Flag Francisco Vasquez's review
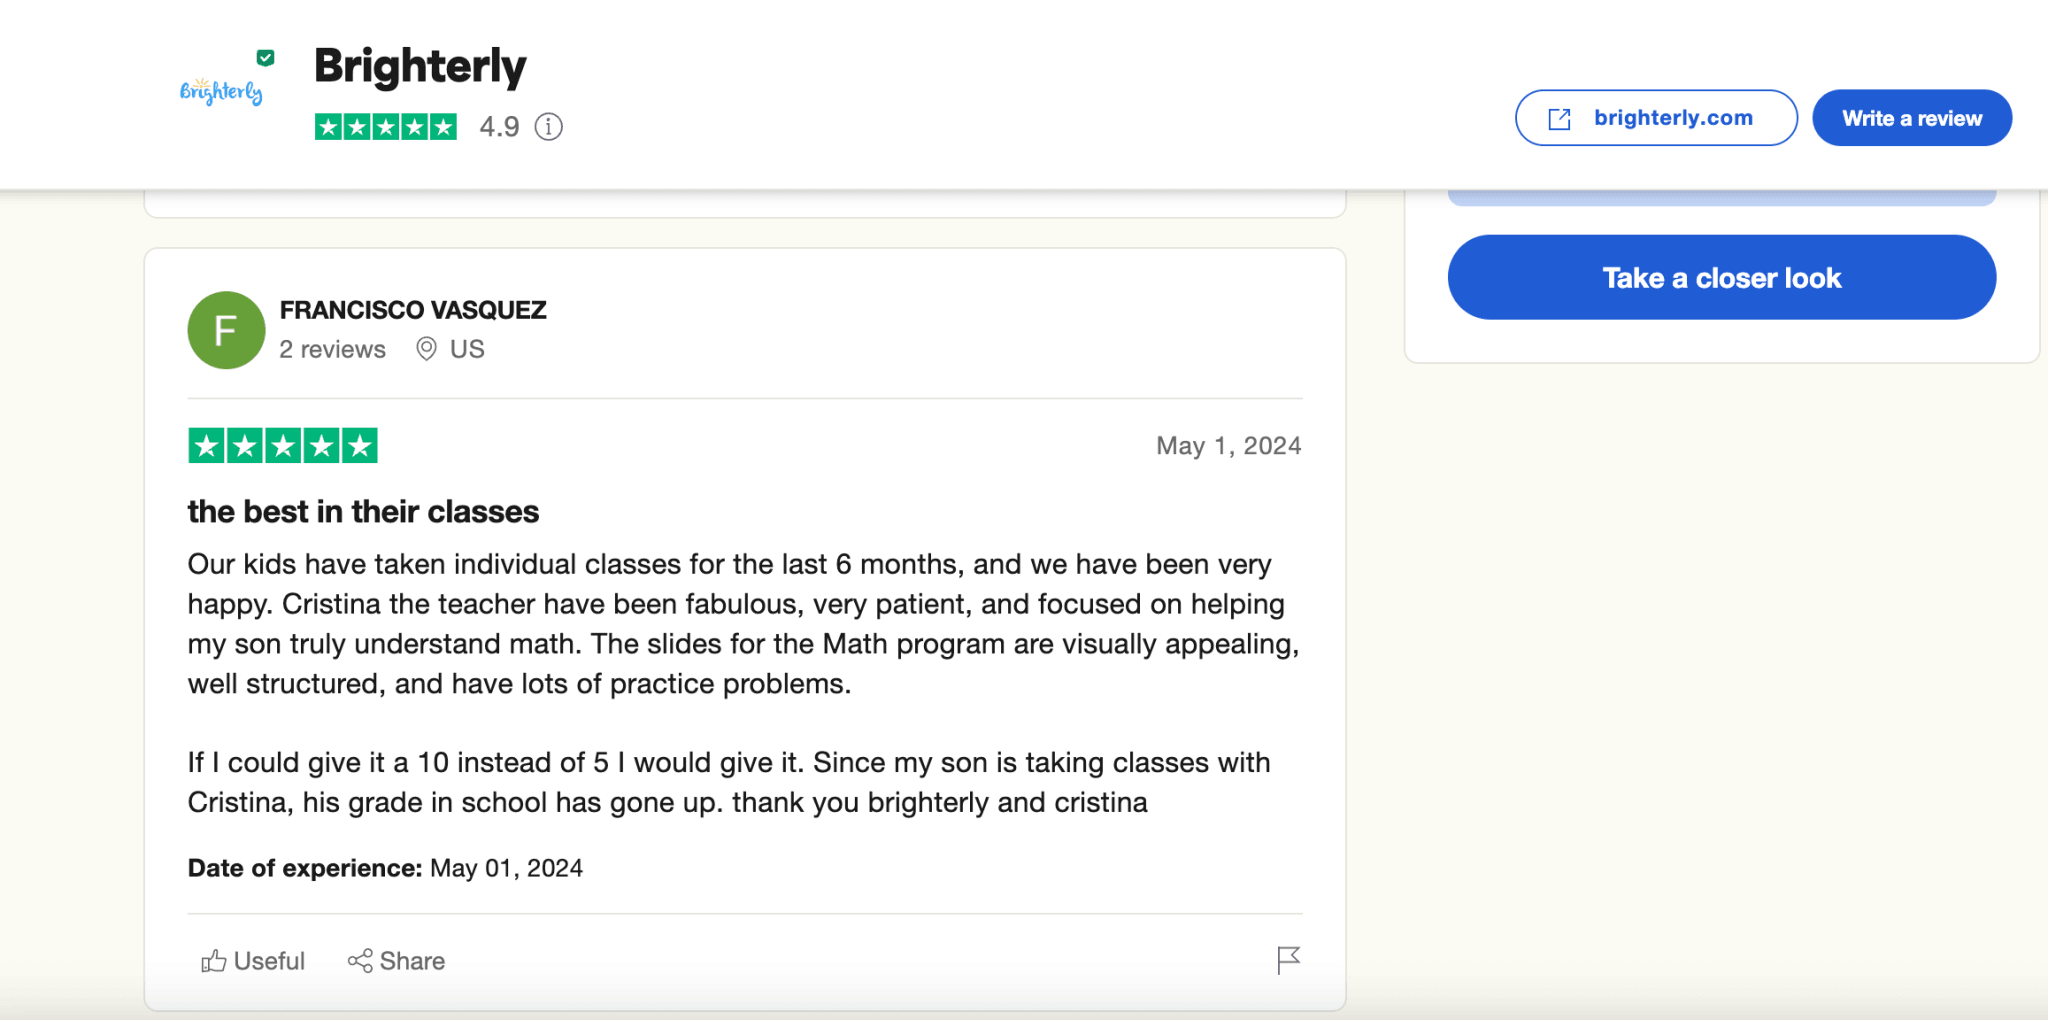This screenshot has width=2048, height=1020. click(x=1288, y=960)
